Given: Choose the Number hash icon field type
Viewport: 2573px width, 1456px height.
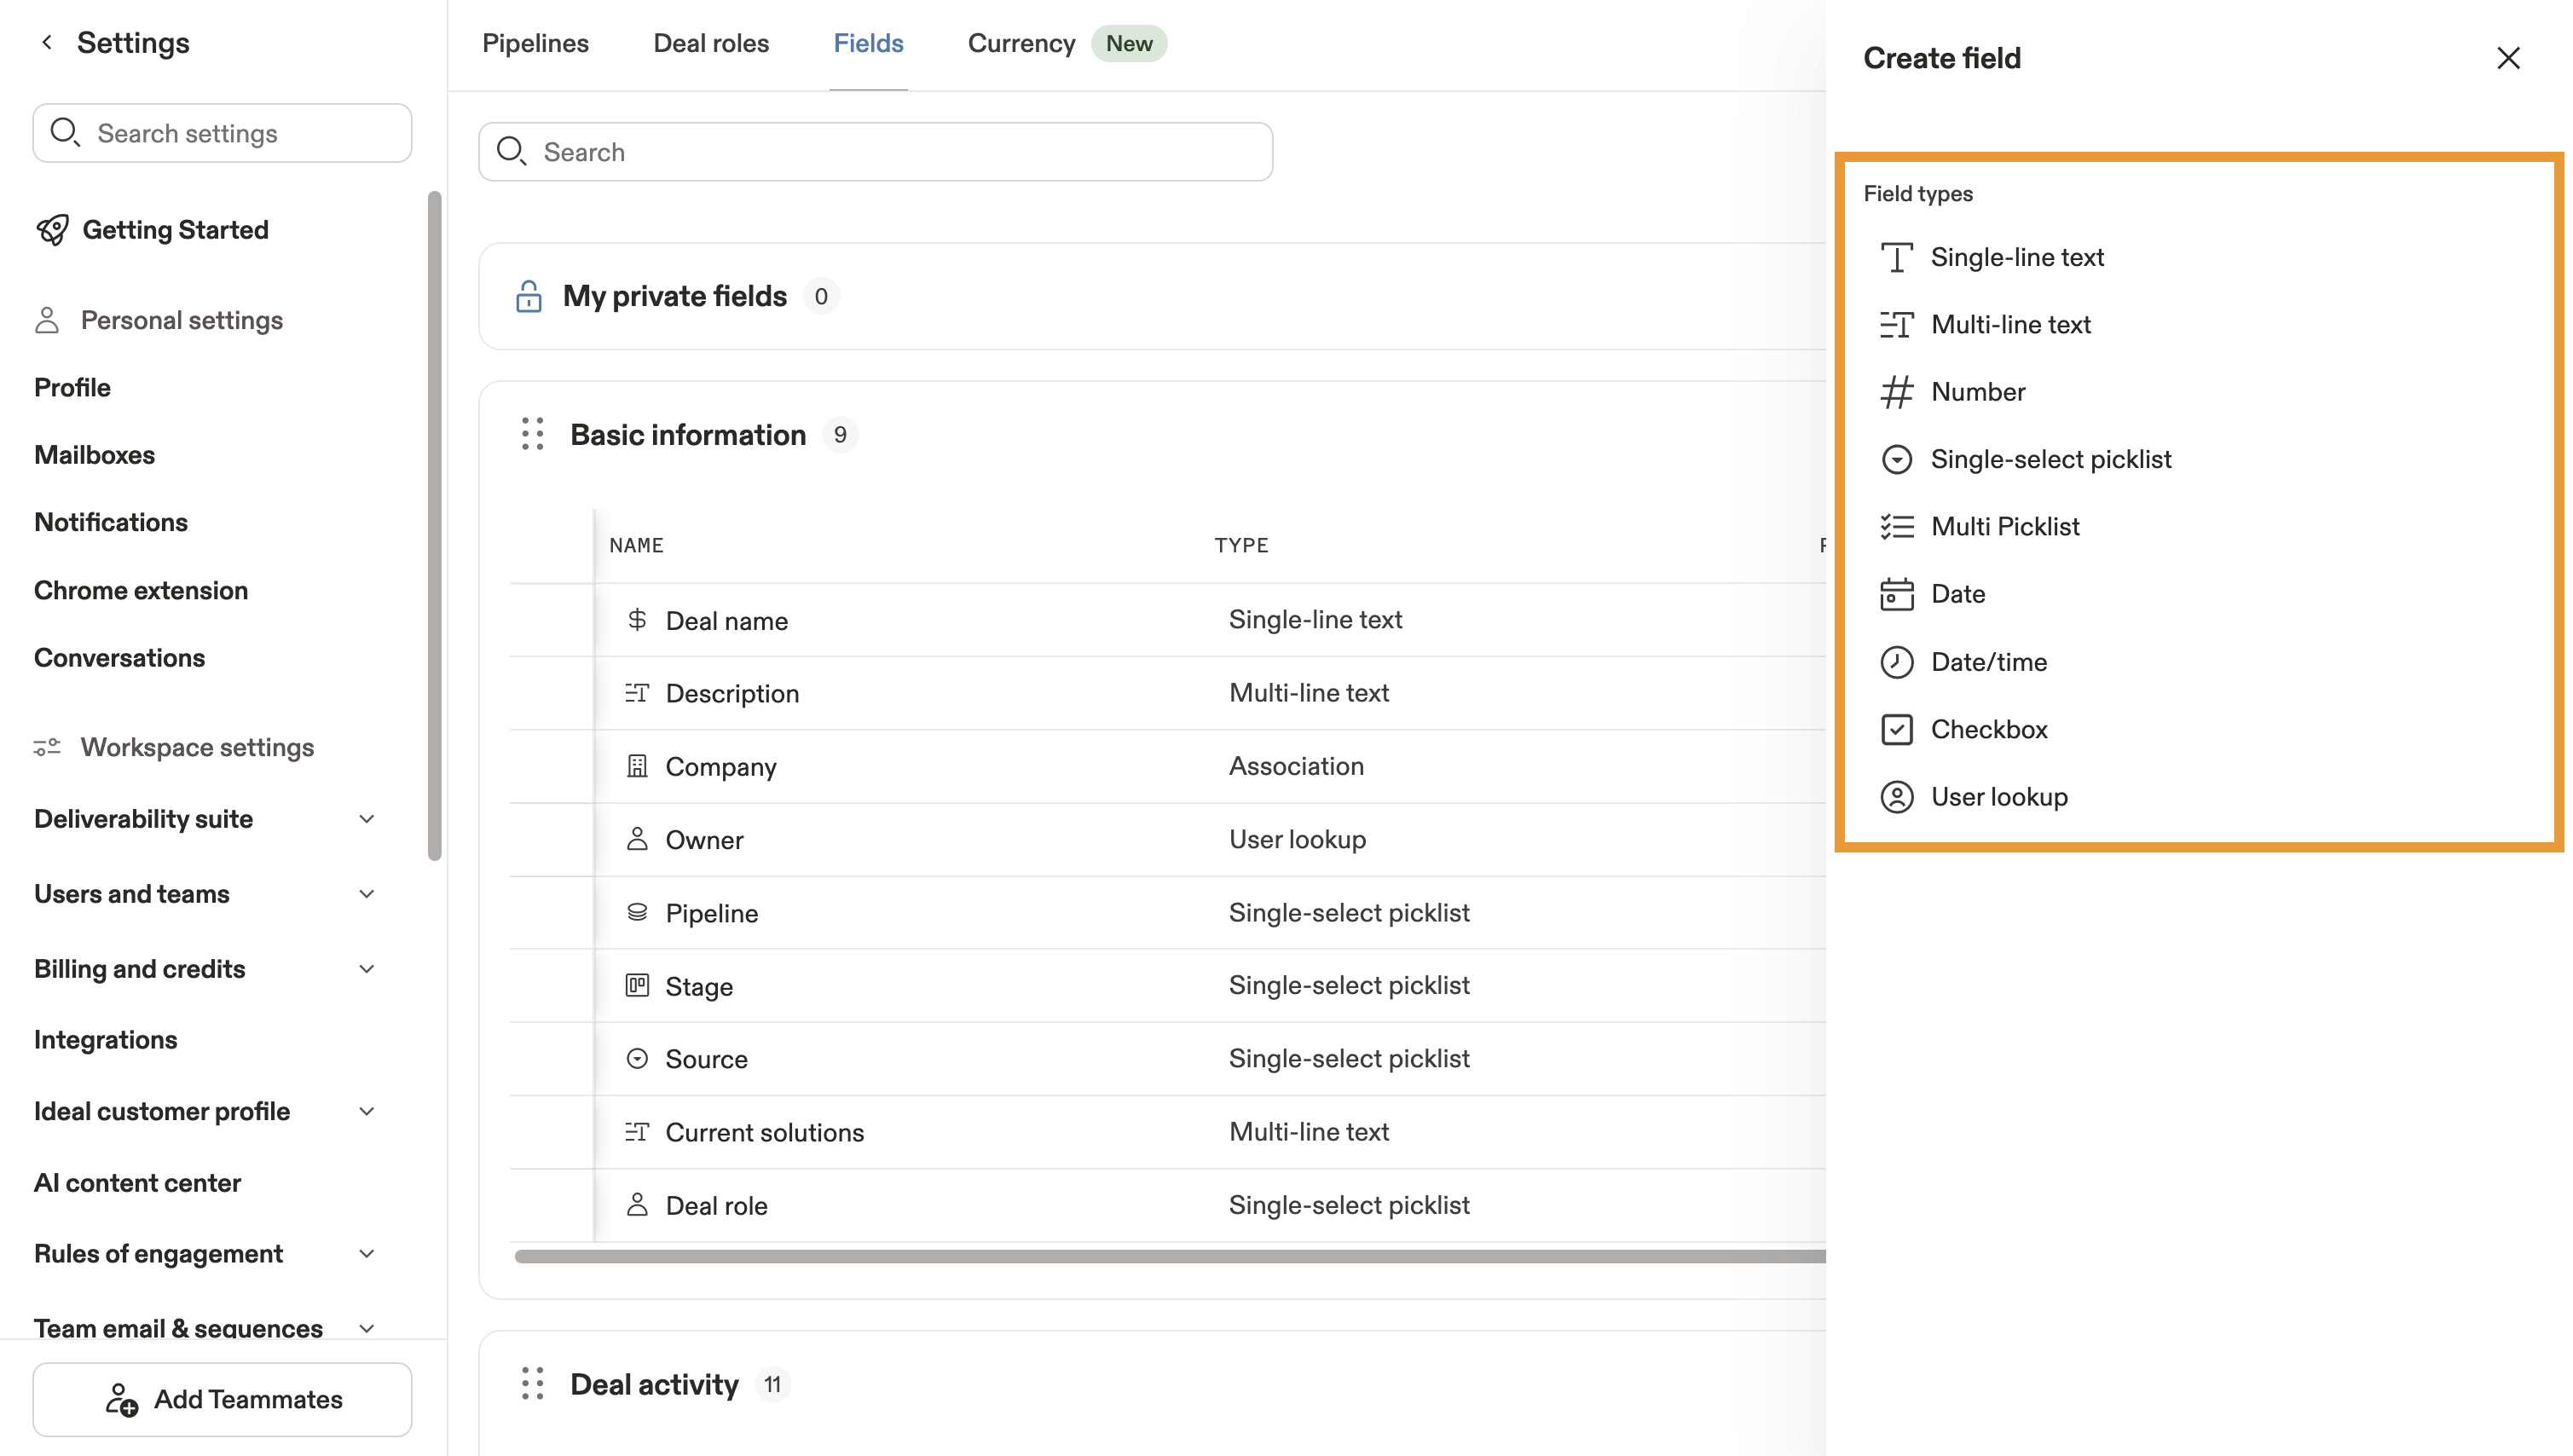Looking at the screenshot, I should (x=1896, y=392).
